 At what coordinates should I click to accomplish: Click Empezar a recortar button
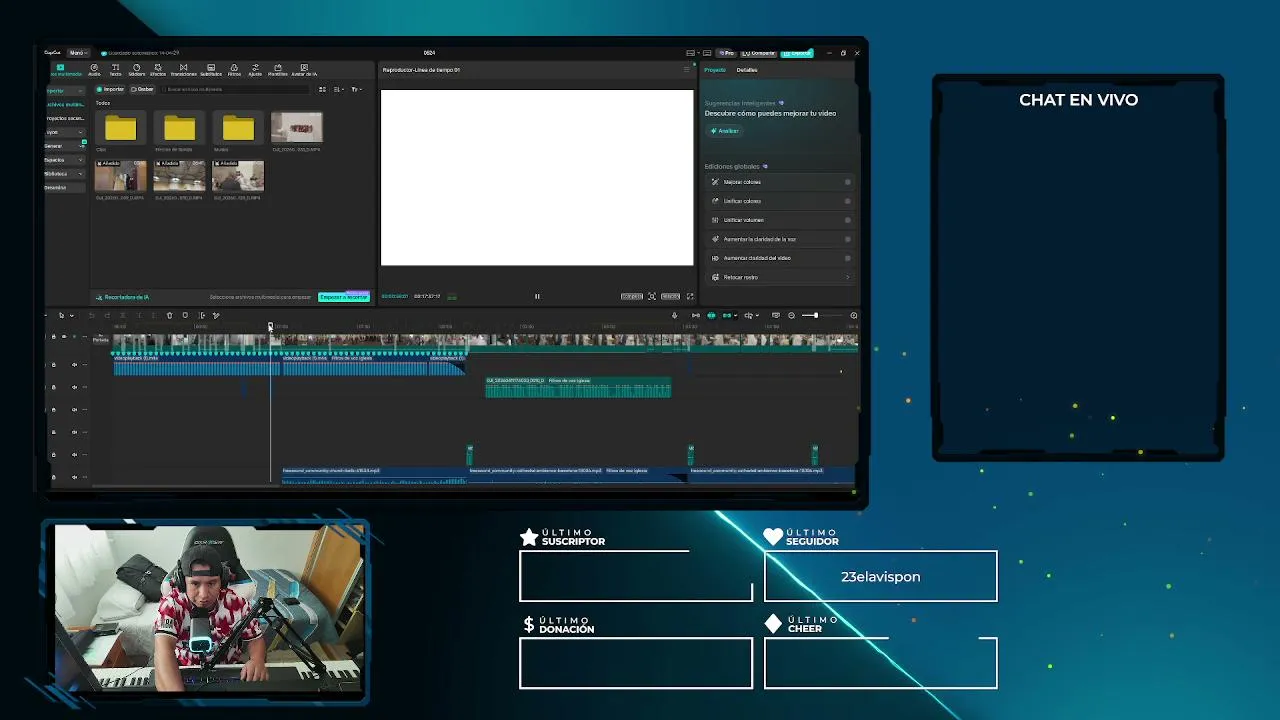pyautogui.click(x=344, y=297)
